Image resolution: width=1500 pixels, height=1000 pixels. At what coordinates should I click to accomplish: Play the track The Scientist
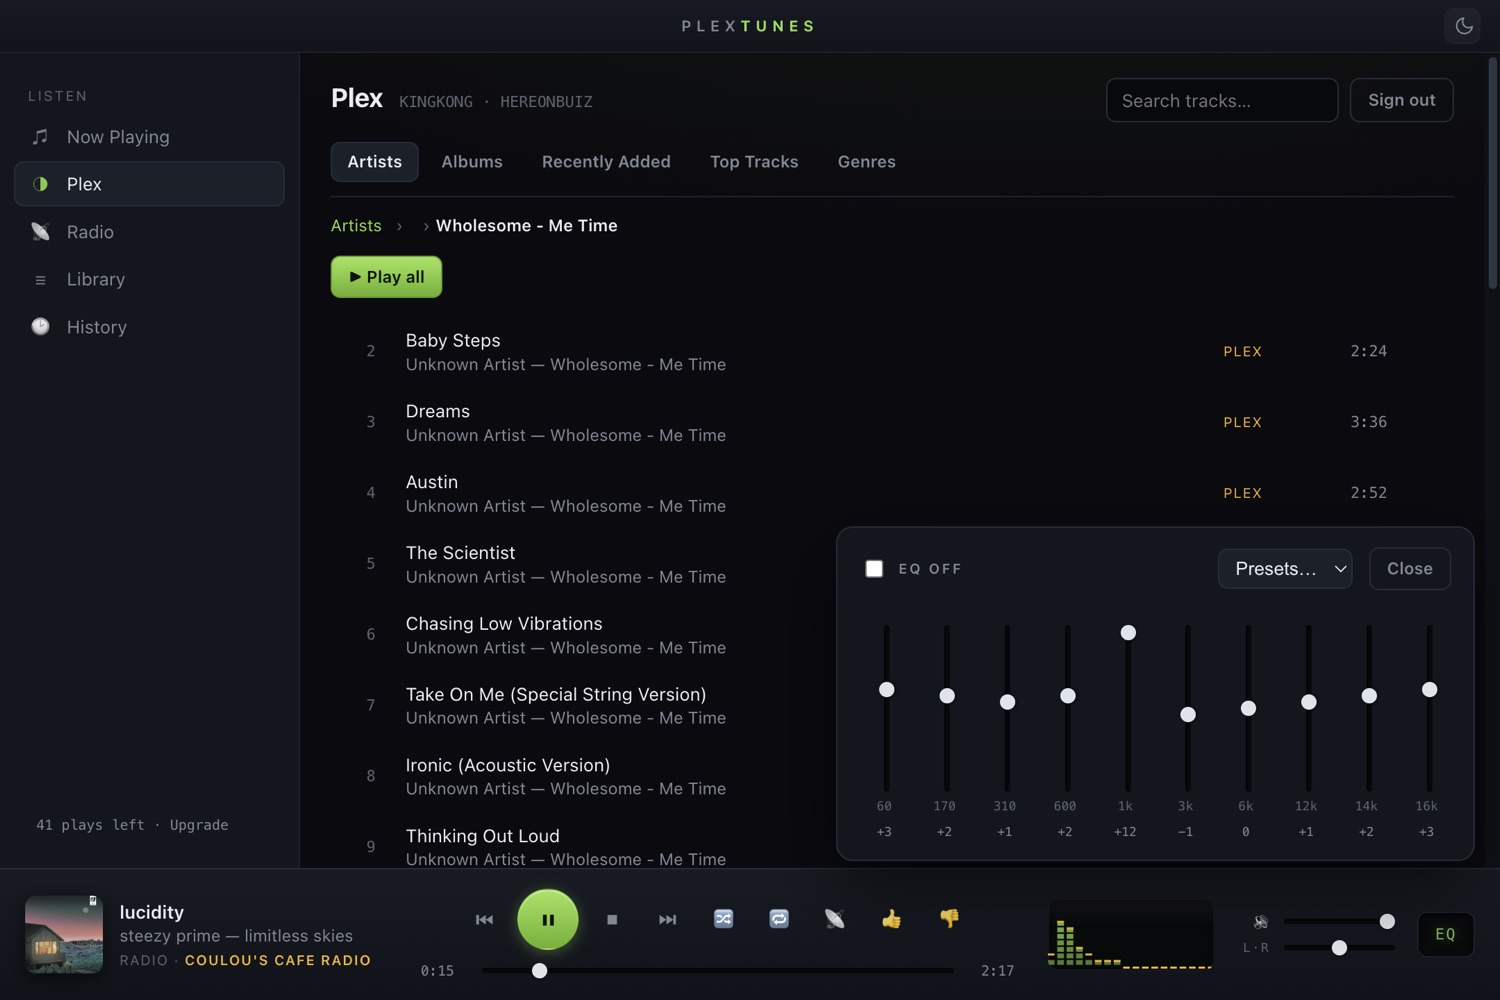pos(584,565)
